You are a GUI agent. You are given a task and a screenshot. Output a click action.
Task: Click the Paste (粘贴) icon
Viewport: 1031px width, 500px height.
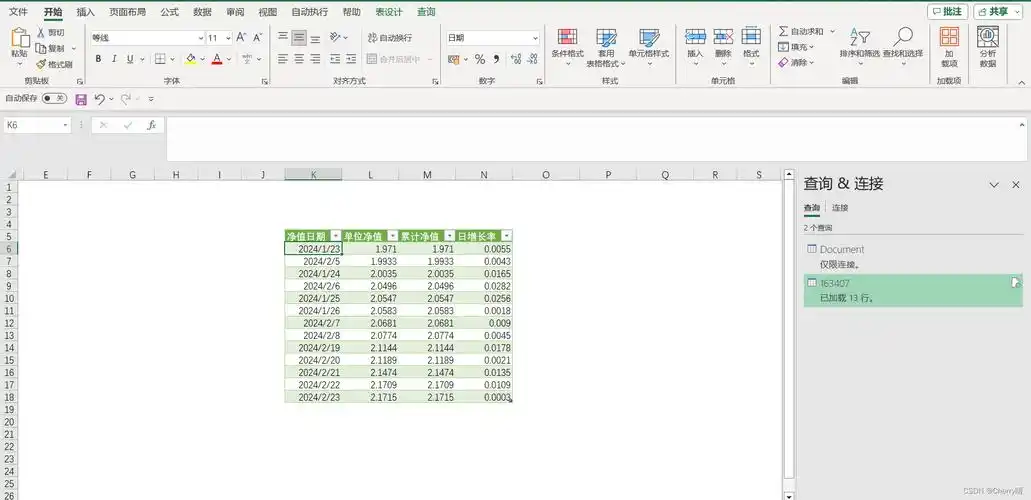click(x=19, y=38)
